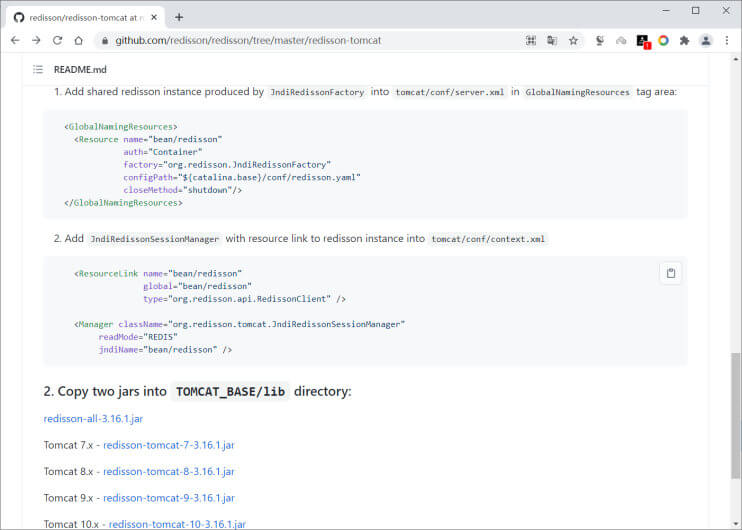This screenshot has height=530, width=742.
Task: Click the README.md file title
Action: [80, 70]
